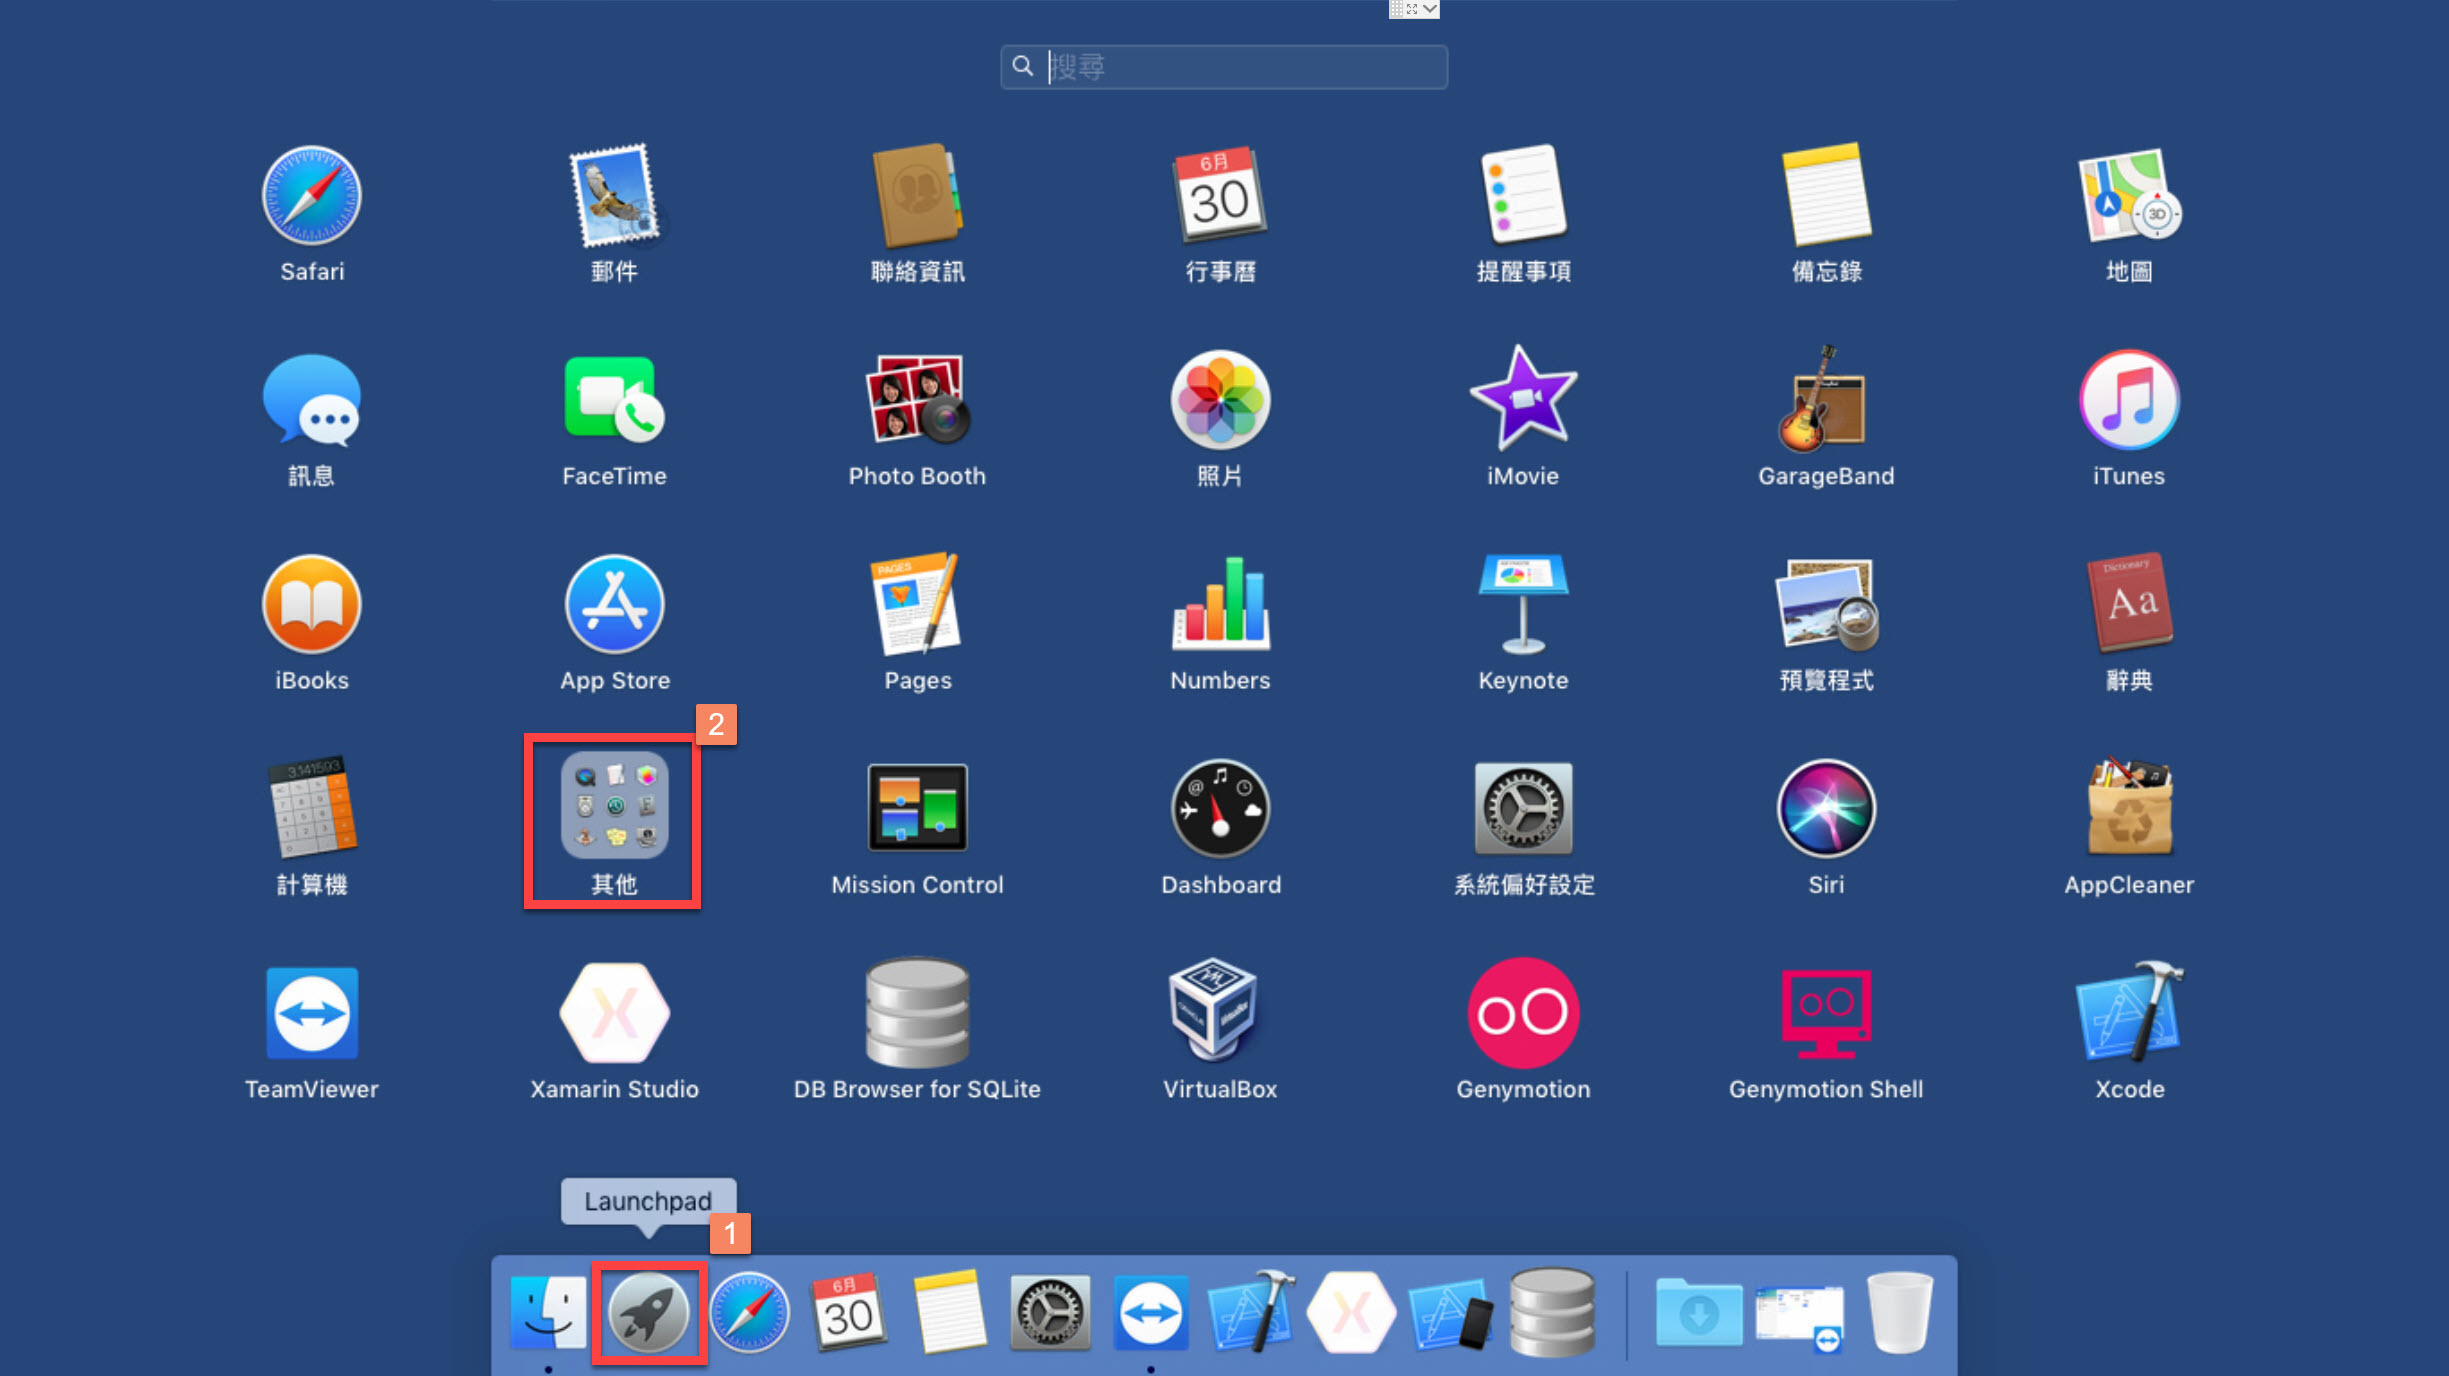
Task: Open TeamViewer from the Dock
Action: (x=1151, y=1312)
